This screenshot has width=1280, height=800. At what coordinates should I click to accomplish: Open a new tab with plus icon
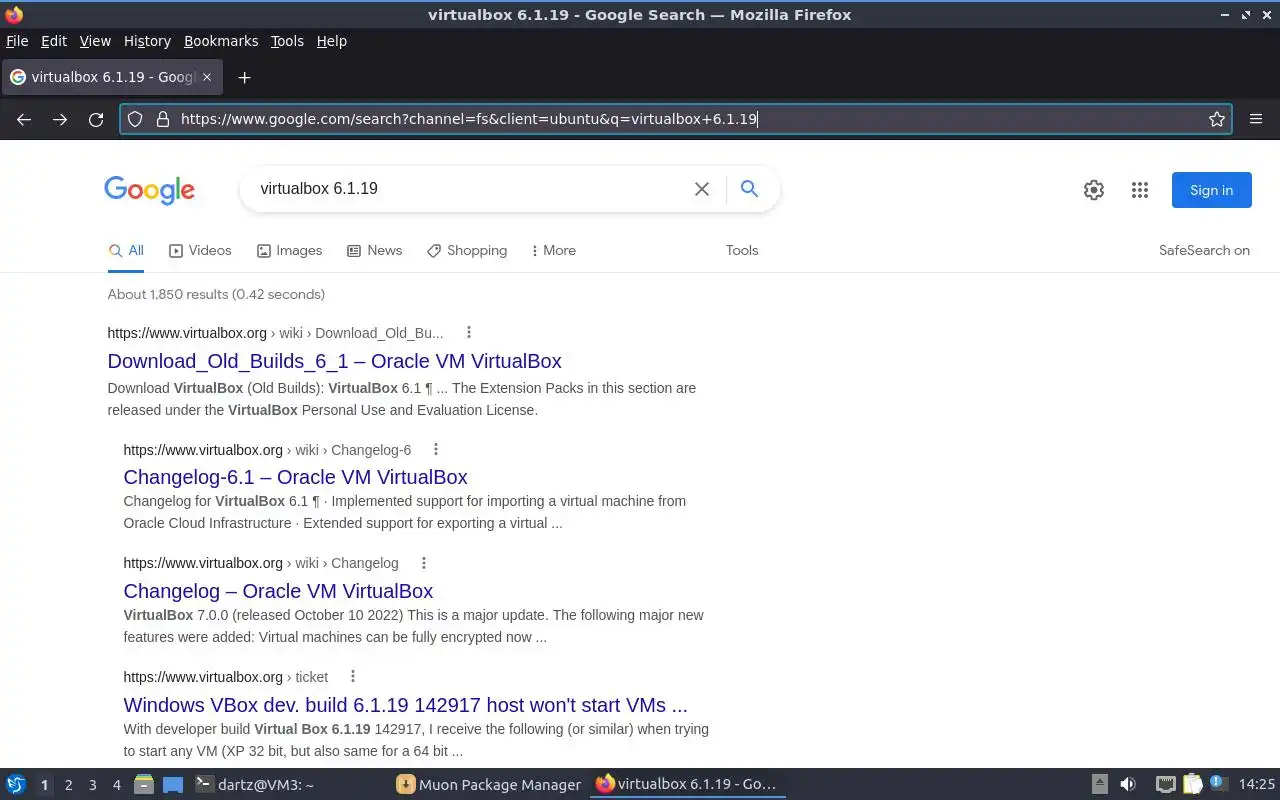[244, 77]
